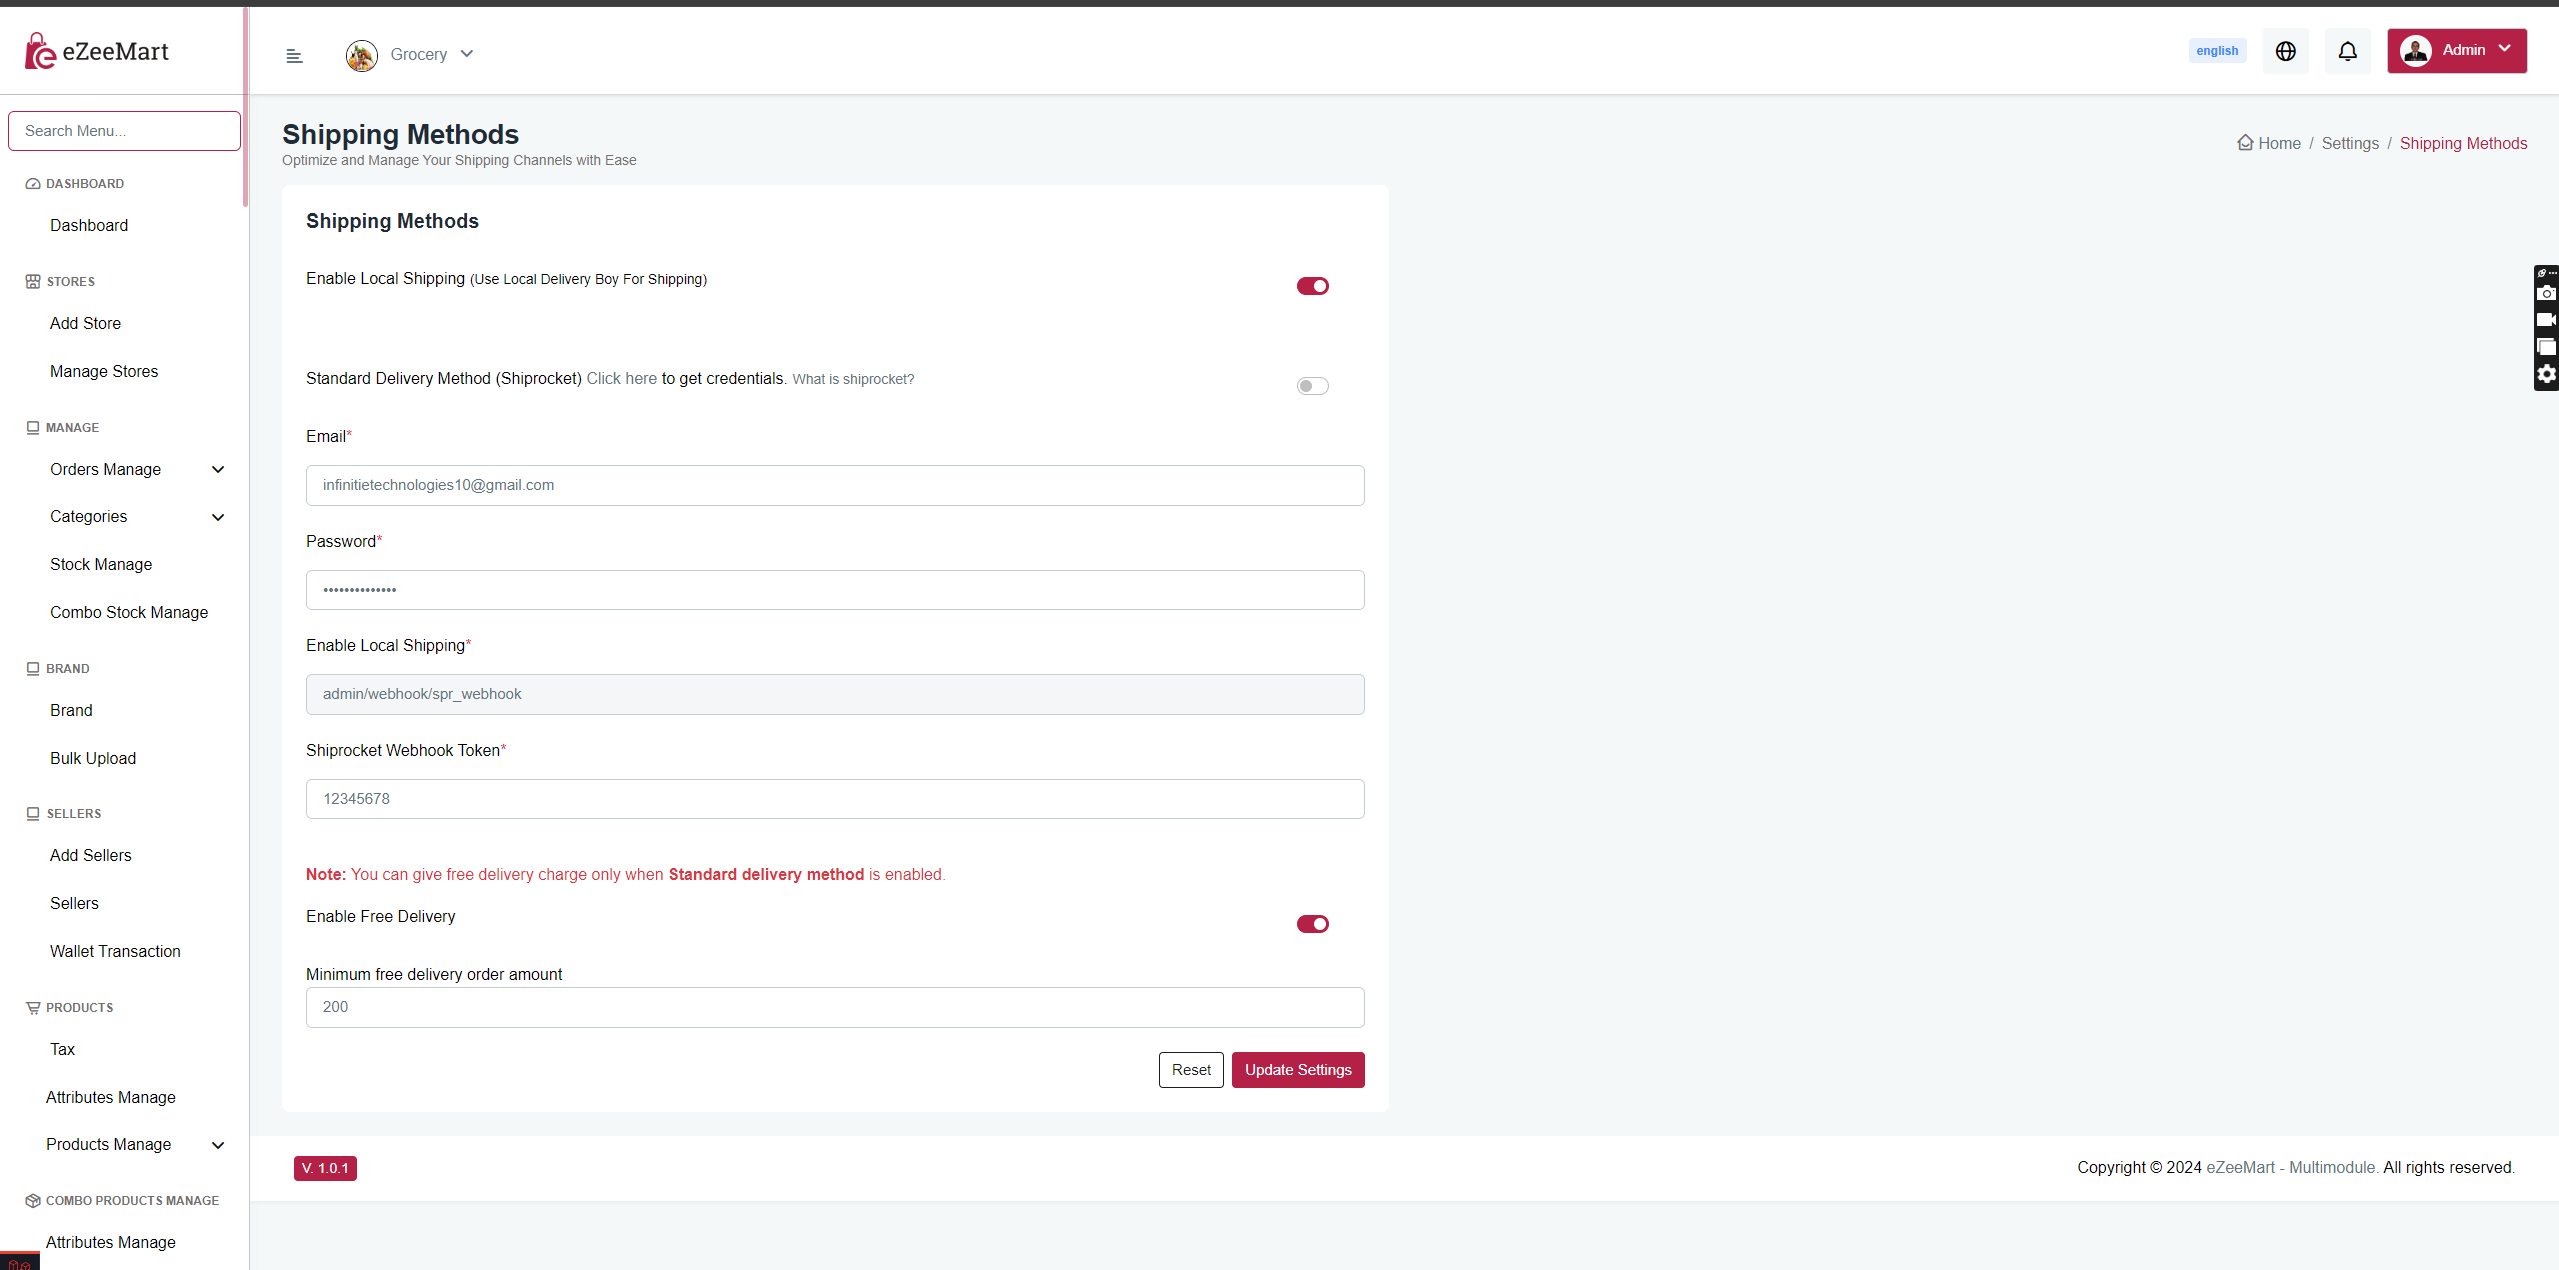Image resolution: width=2559 pixels, height=1270 pixels.
Task: Click the 'Click here' credentials link
Action: pyautogui.click(x=621, y=378)
